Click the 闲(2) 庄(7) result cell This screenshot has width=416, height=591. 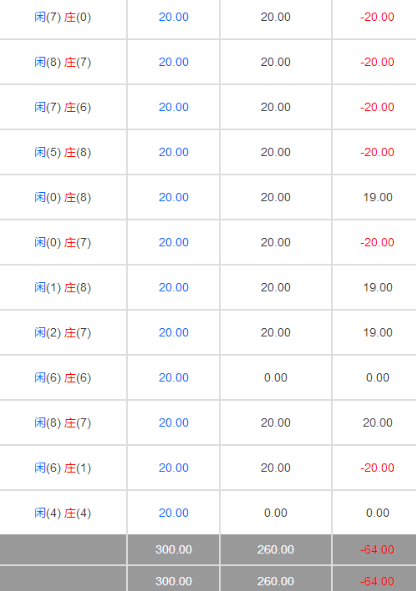tap(63, 332)
